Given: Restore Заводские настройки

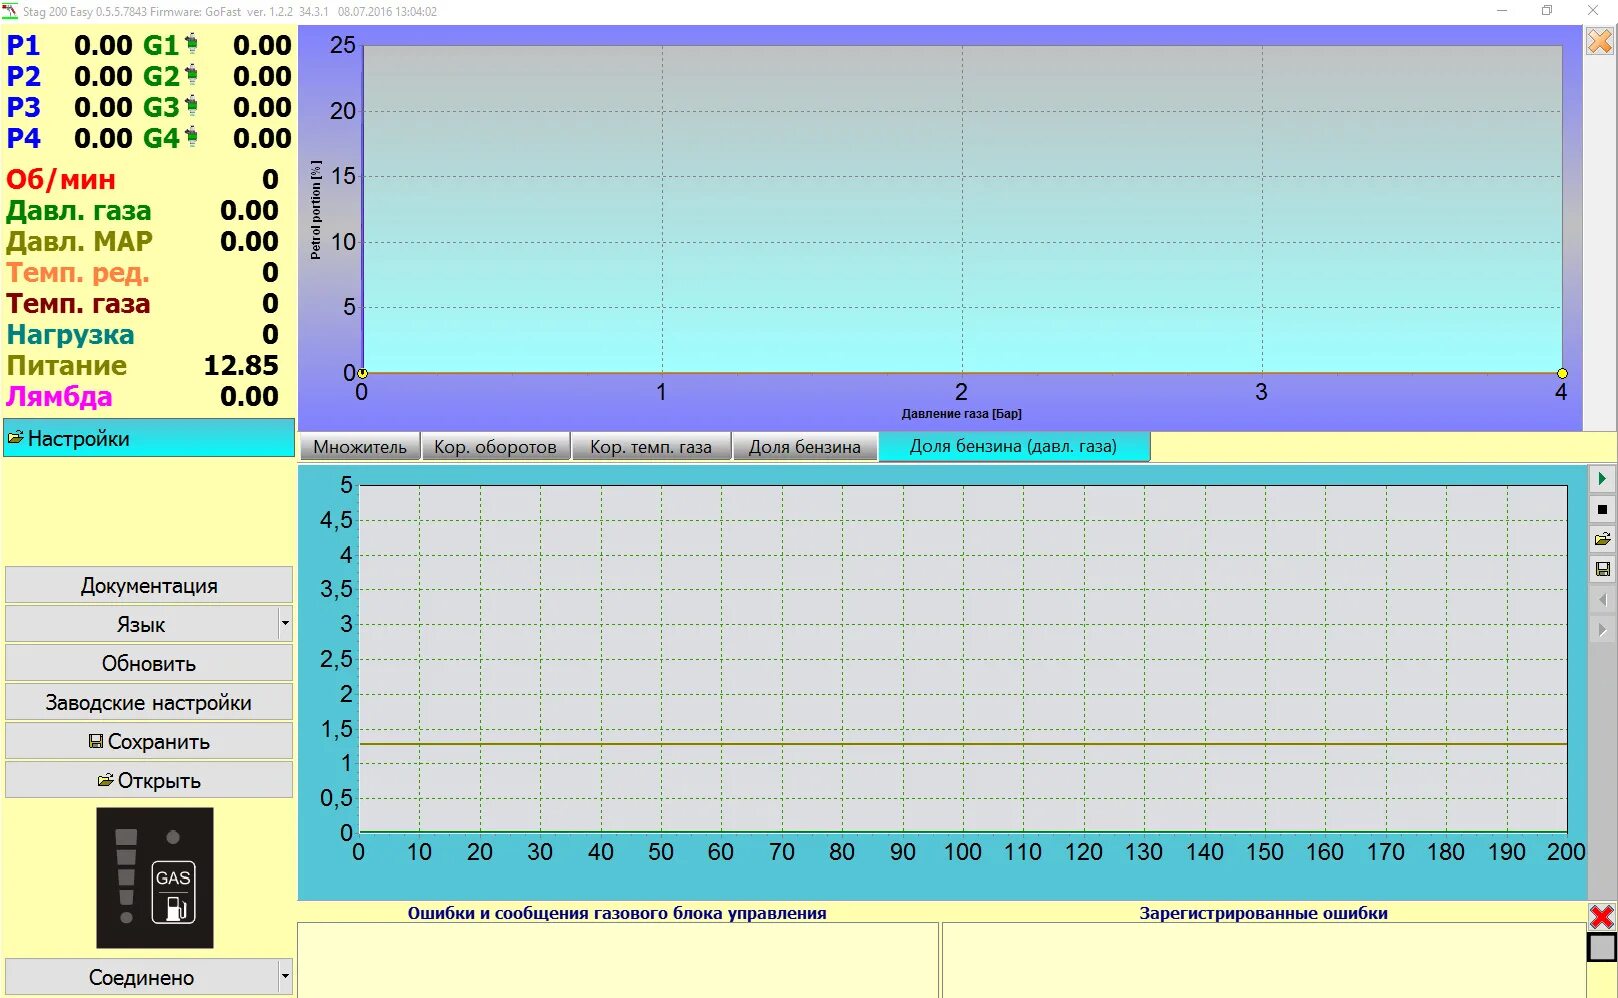Looking at the screenshot, I should click(149, 702).
